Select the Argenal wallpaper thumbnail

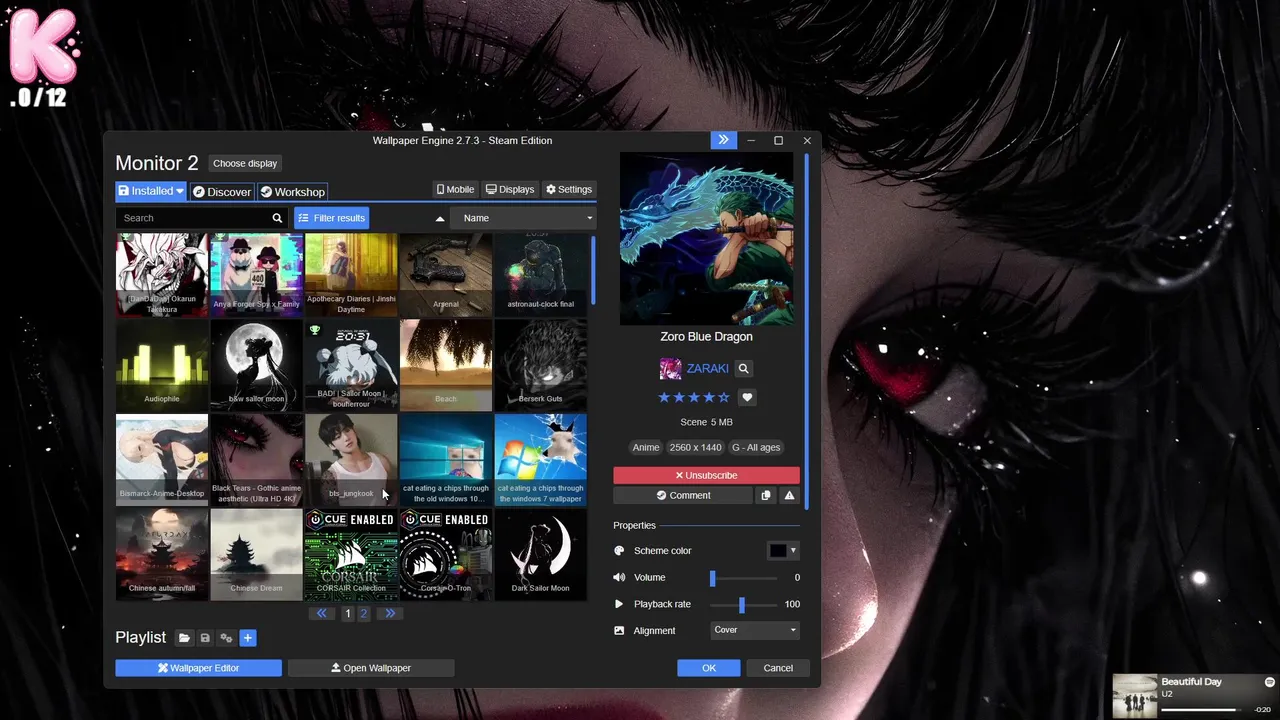(445, 273)
